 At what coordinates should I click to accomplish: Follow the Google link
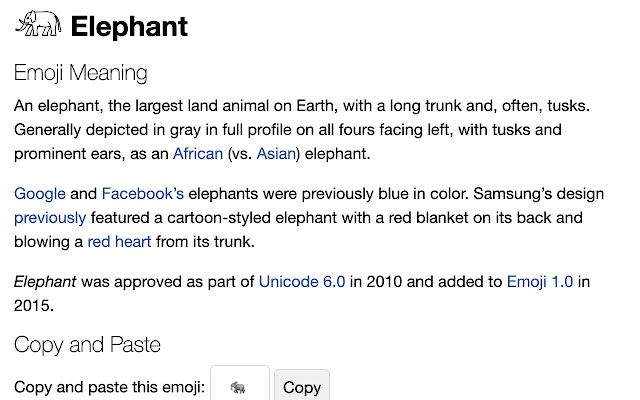tap(40, 193)
